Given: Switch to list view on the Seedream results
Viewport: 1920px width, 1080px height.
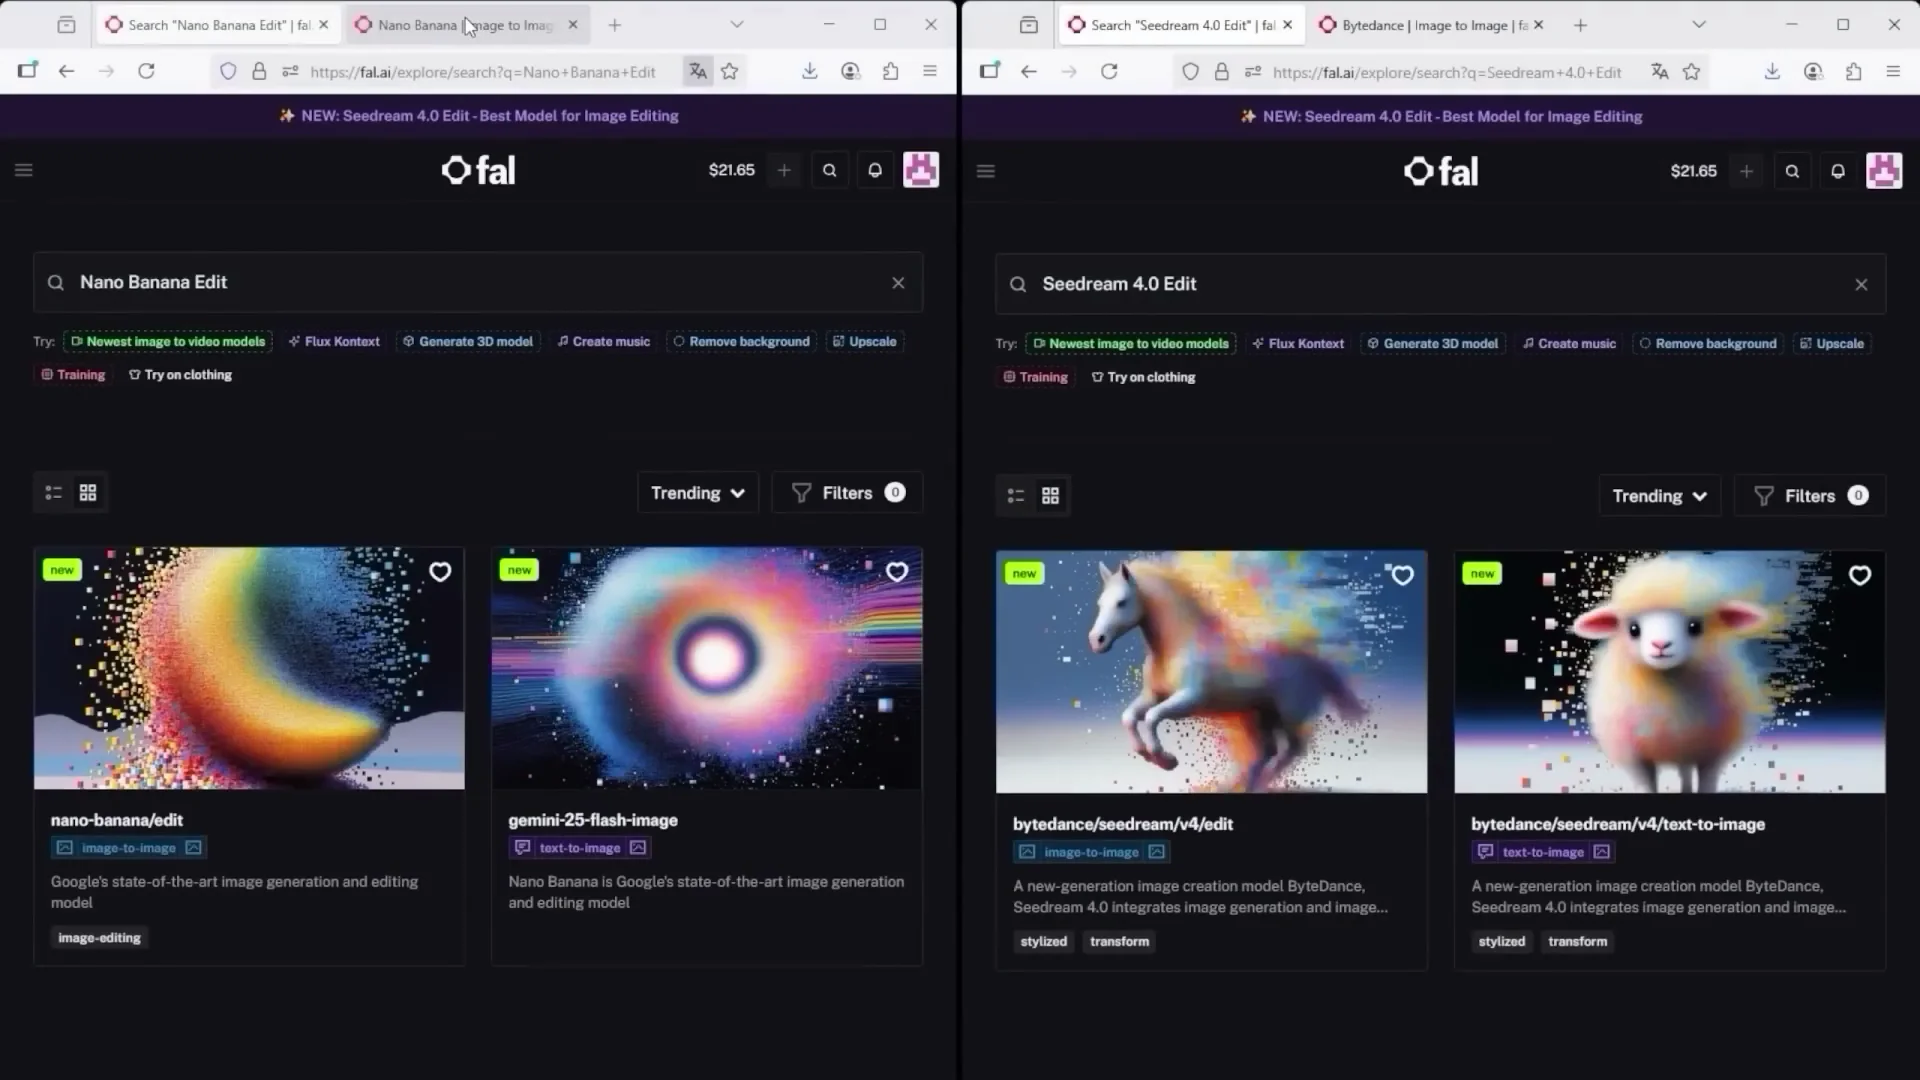Looking at the screenshot, I should (1014, 495).
